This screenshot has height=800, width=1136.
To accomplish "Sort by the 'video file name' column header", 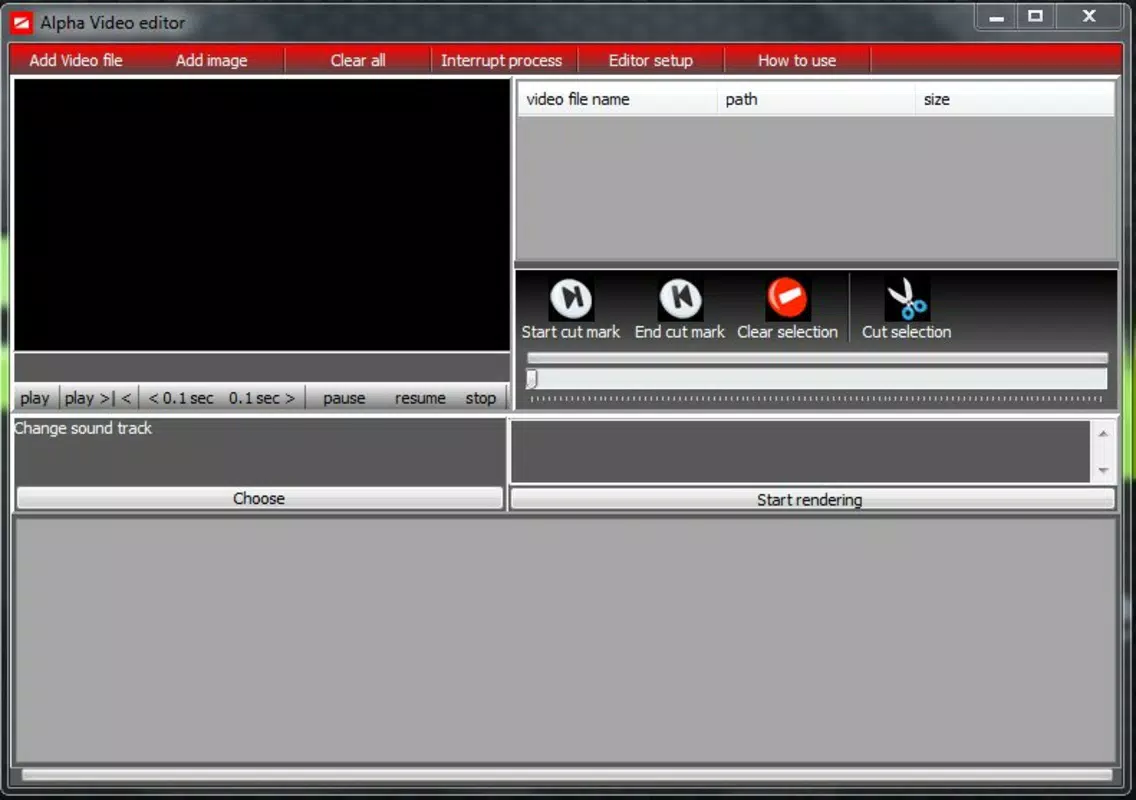I will (617, 99).
